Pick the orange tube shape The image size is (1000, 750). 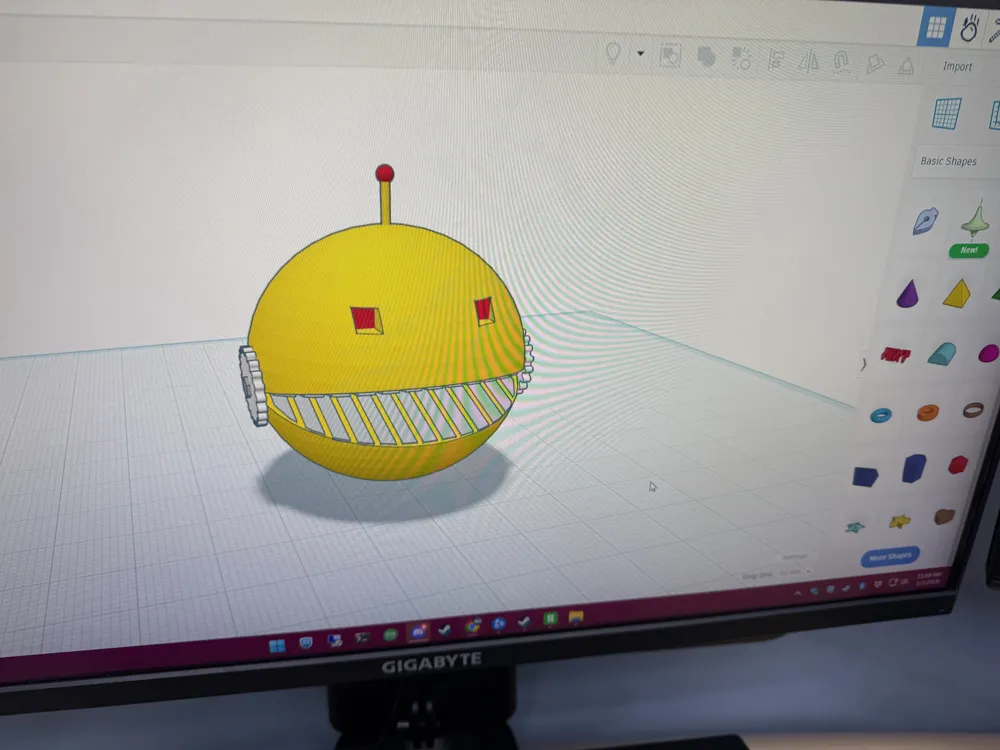928,413
